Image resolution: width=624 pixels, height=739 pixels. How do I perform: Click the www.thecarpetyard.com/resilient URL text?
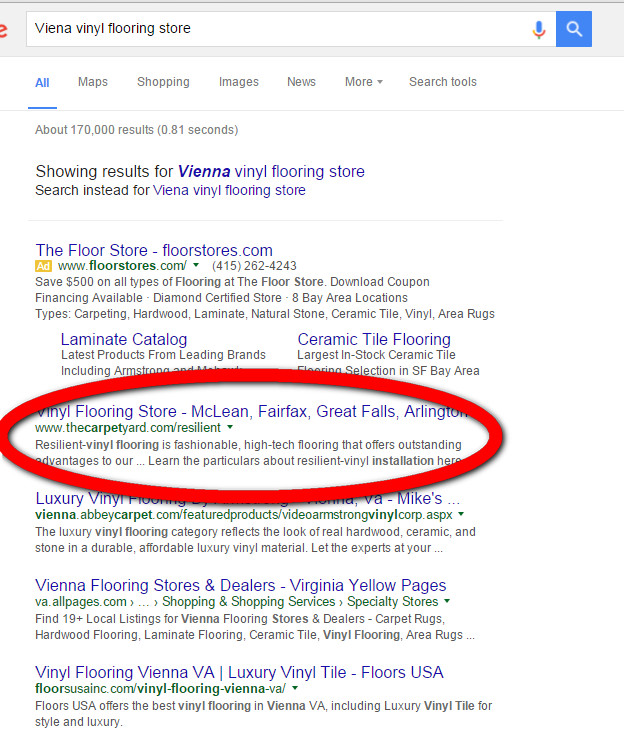128,428
